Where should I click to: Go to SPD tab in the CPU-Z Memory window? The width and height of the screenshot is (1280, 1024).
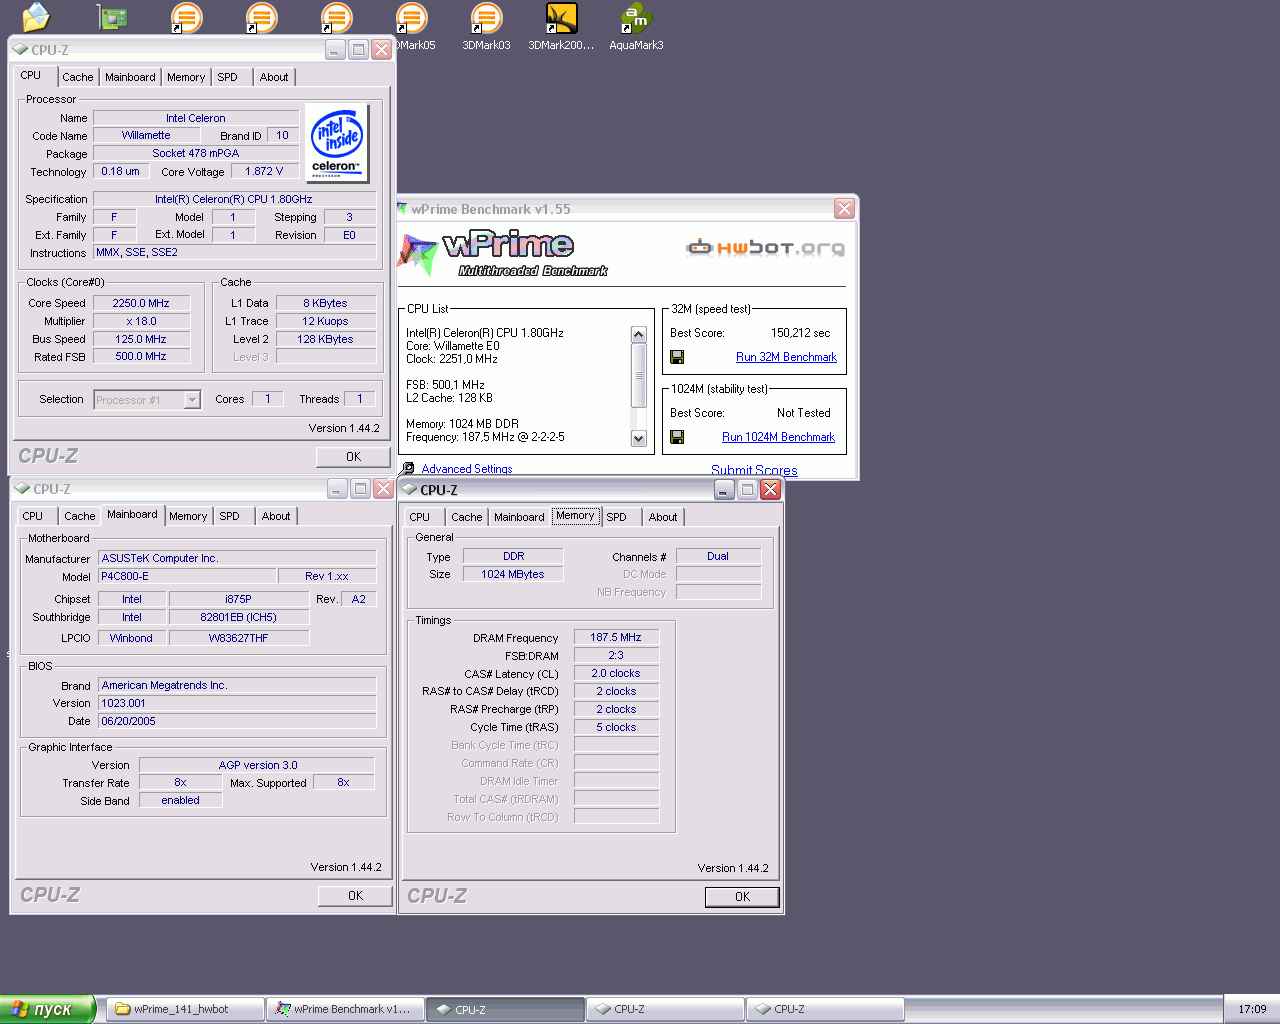pyautogui.click(x=617, y=517)
